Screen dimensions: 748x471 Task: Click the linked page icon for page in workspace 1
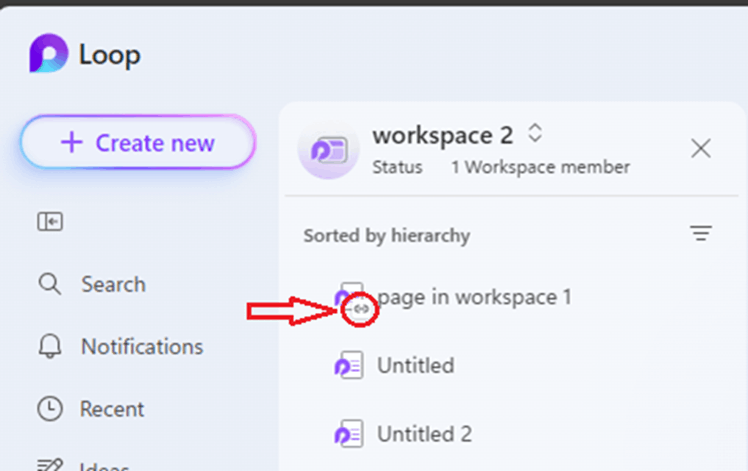[352, 298]
